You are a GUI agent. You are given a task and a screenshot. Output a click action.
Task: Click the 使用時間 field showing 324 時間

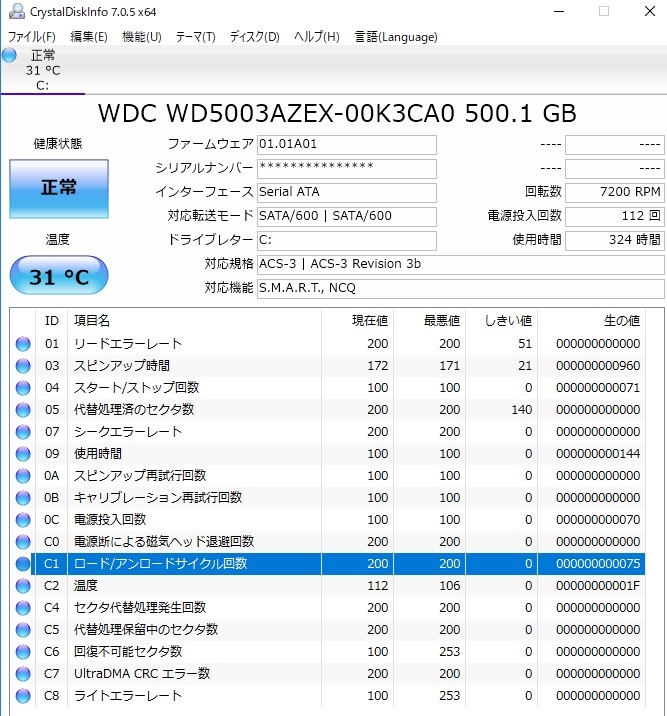click(614, 241)
